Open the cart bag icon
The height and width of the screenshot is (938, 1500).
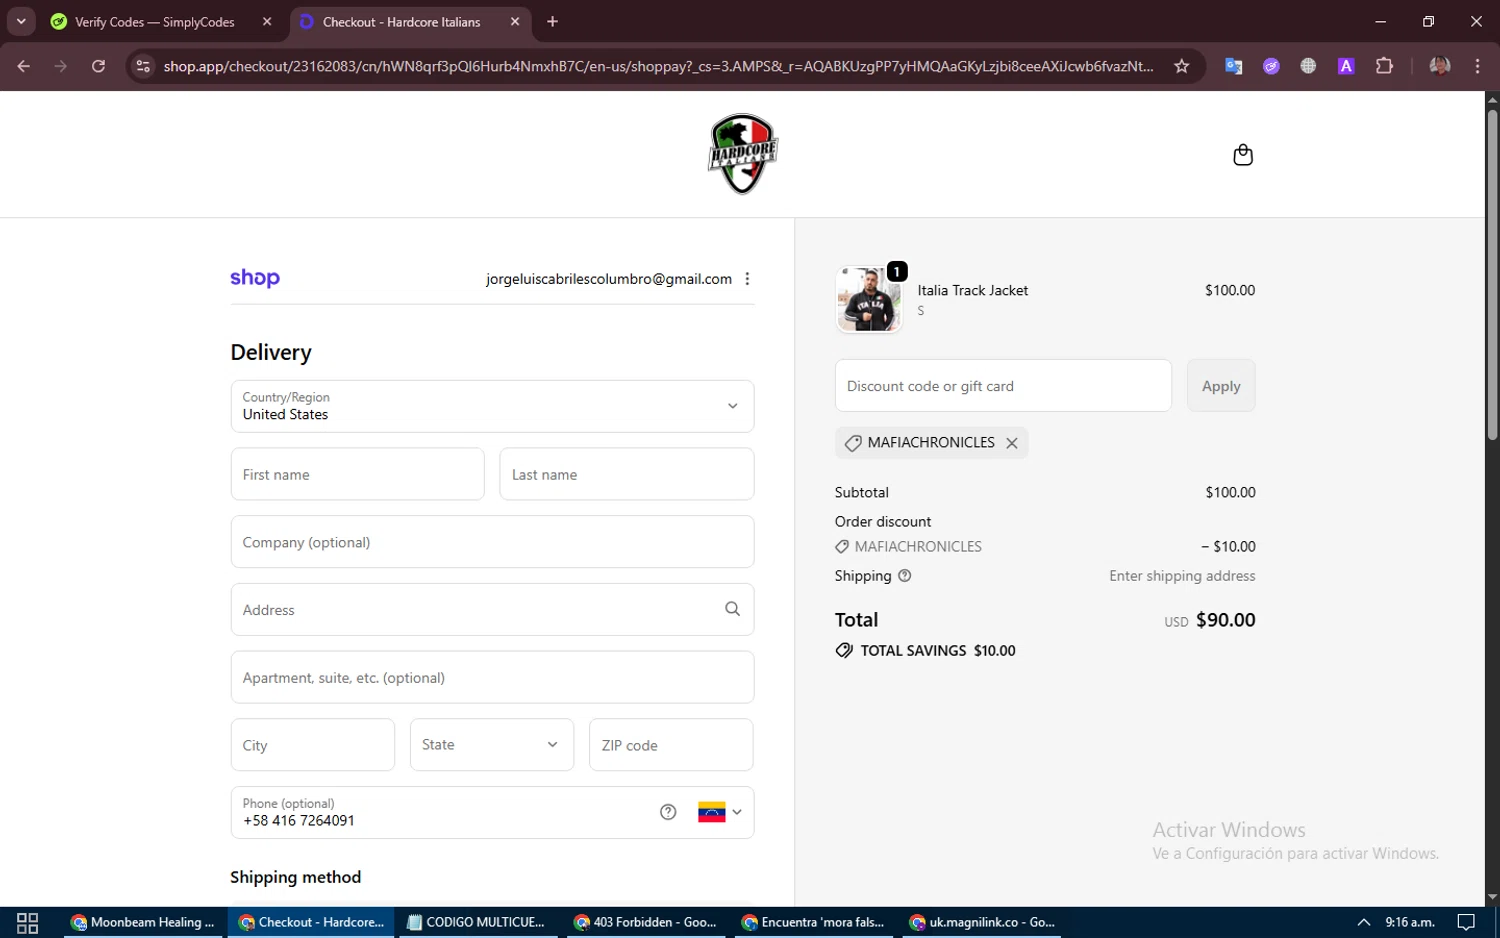[x=1243, y=155]
